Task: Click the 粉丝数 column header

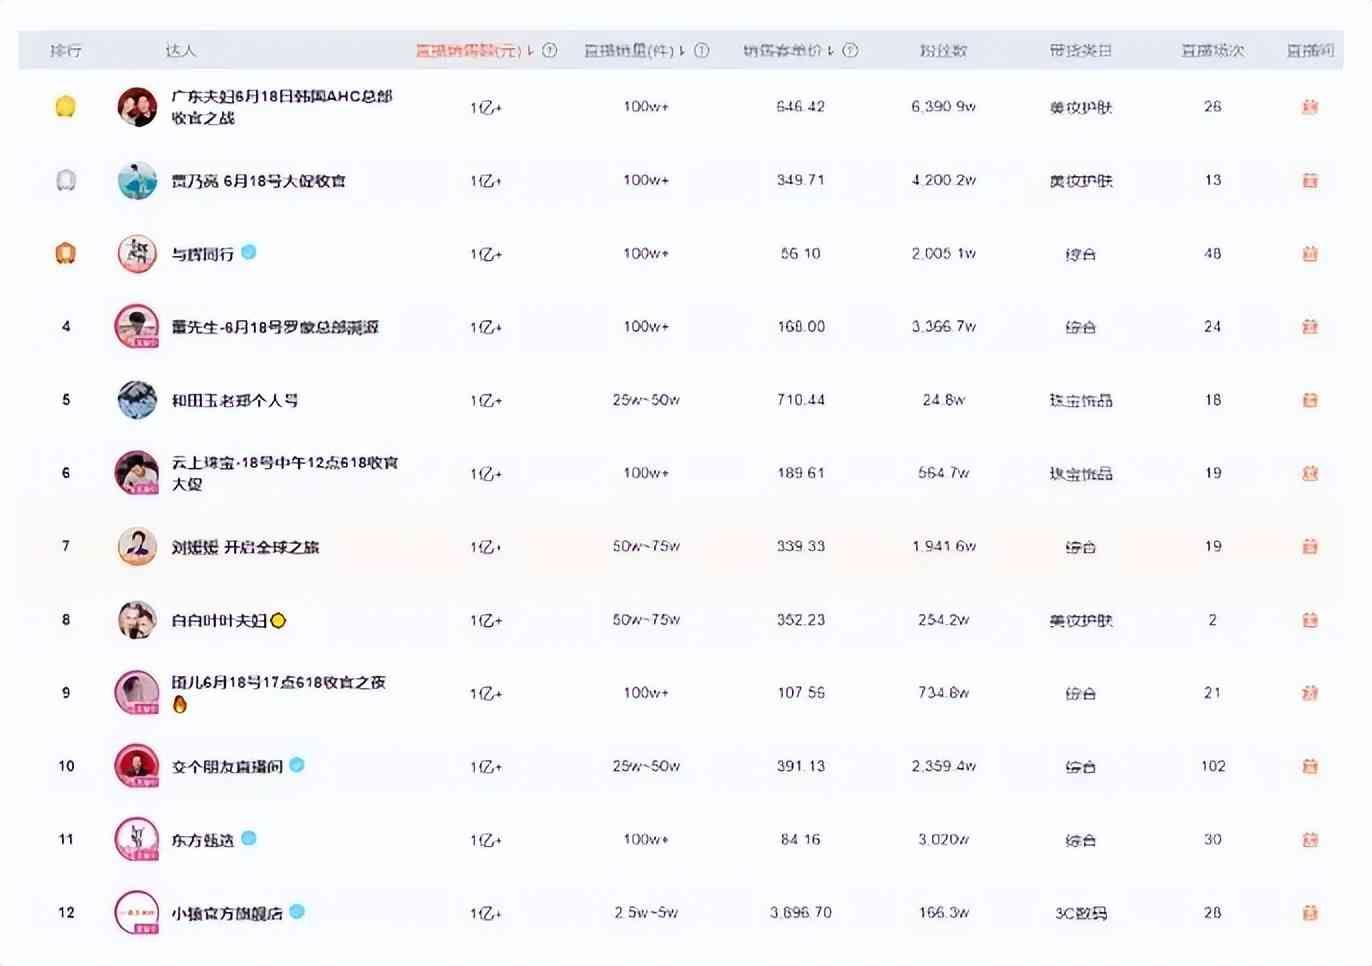Action: (x=943, y=50)
